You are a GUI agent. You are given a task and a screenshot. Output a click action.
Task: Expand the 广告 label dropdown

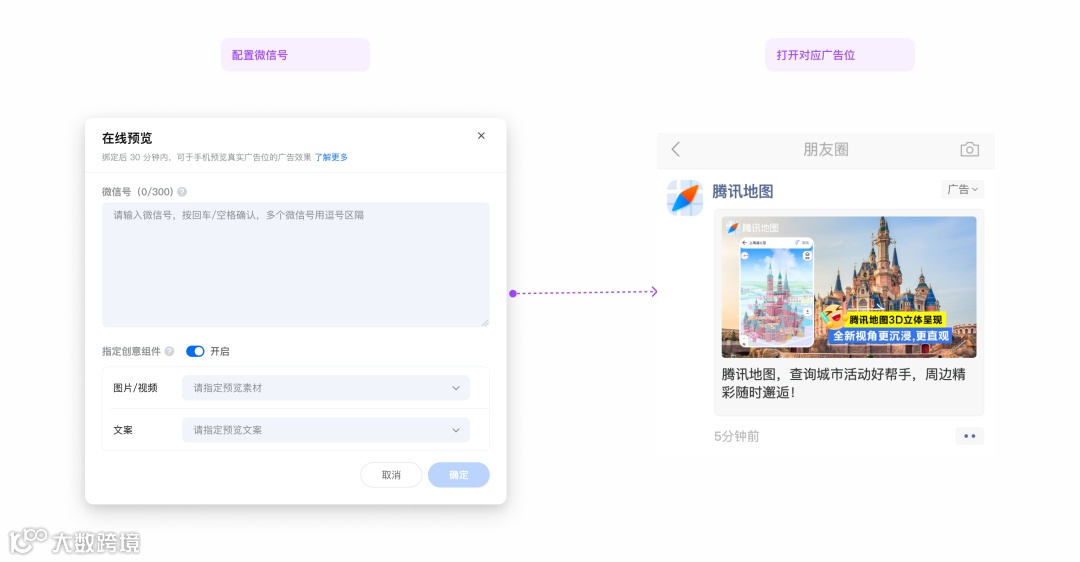click(x=962, y=189)
